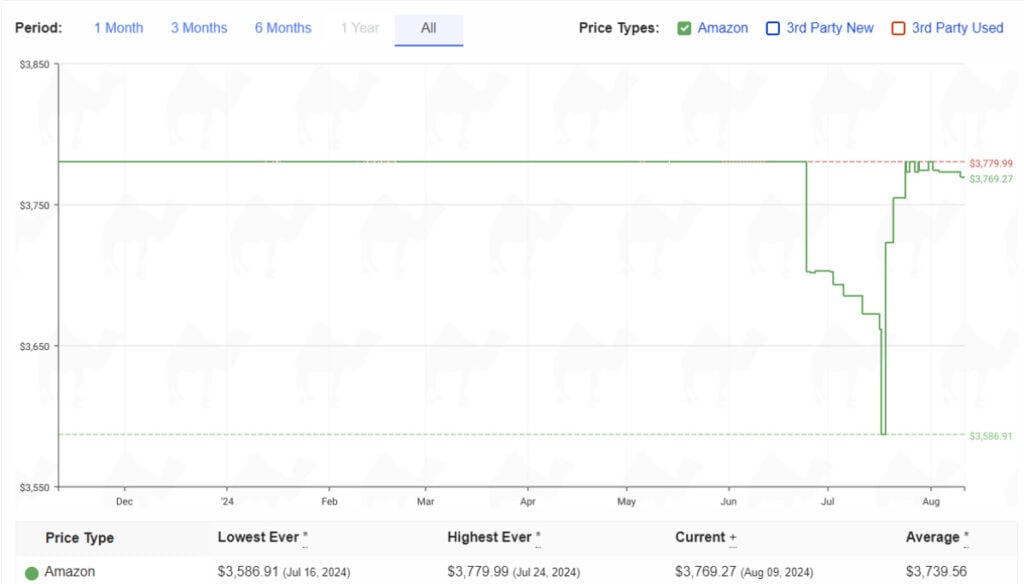Viewport: 1024px width, 584px height.
Task: Click the $3,779.99 highest price in table
Action: pyautogui.click(x=477, y=572)
